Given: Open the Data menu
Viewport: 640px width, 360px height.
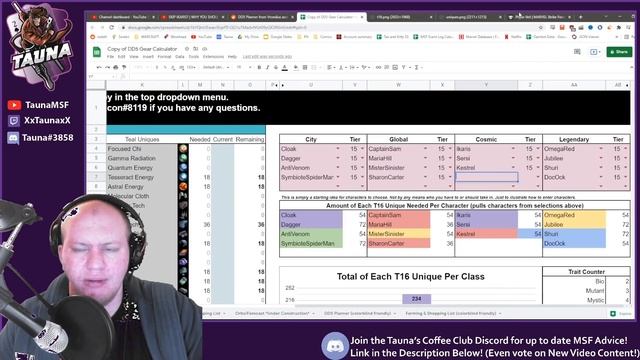Looking at the screenshot, I should (x=180, y=57).
